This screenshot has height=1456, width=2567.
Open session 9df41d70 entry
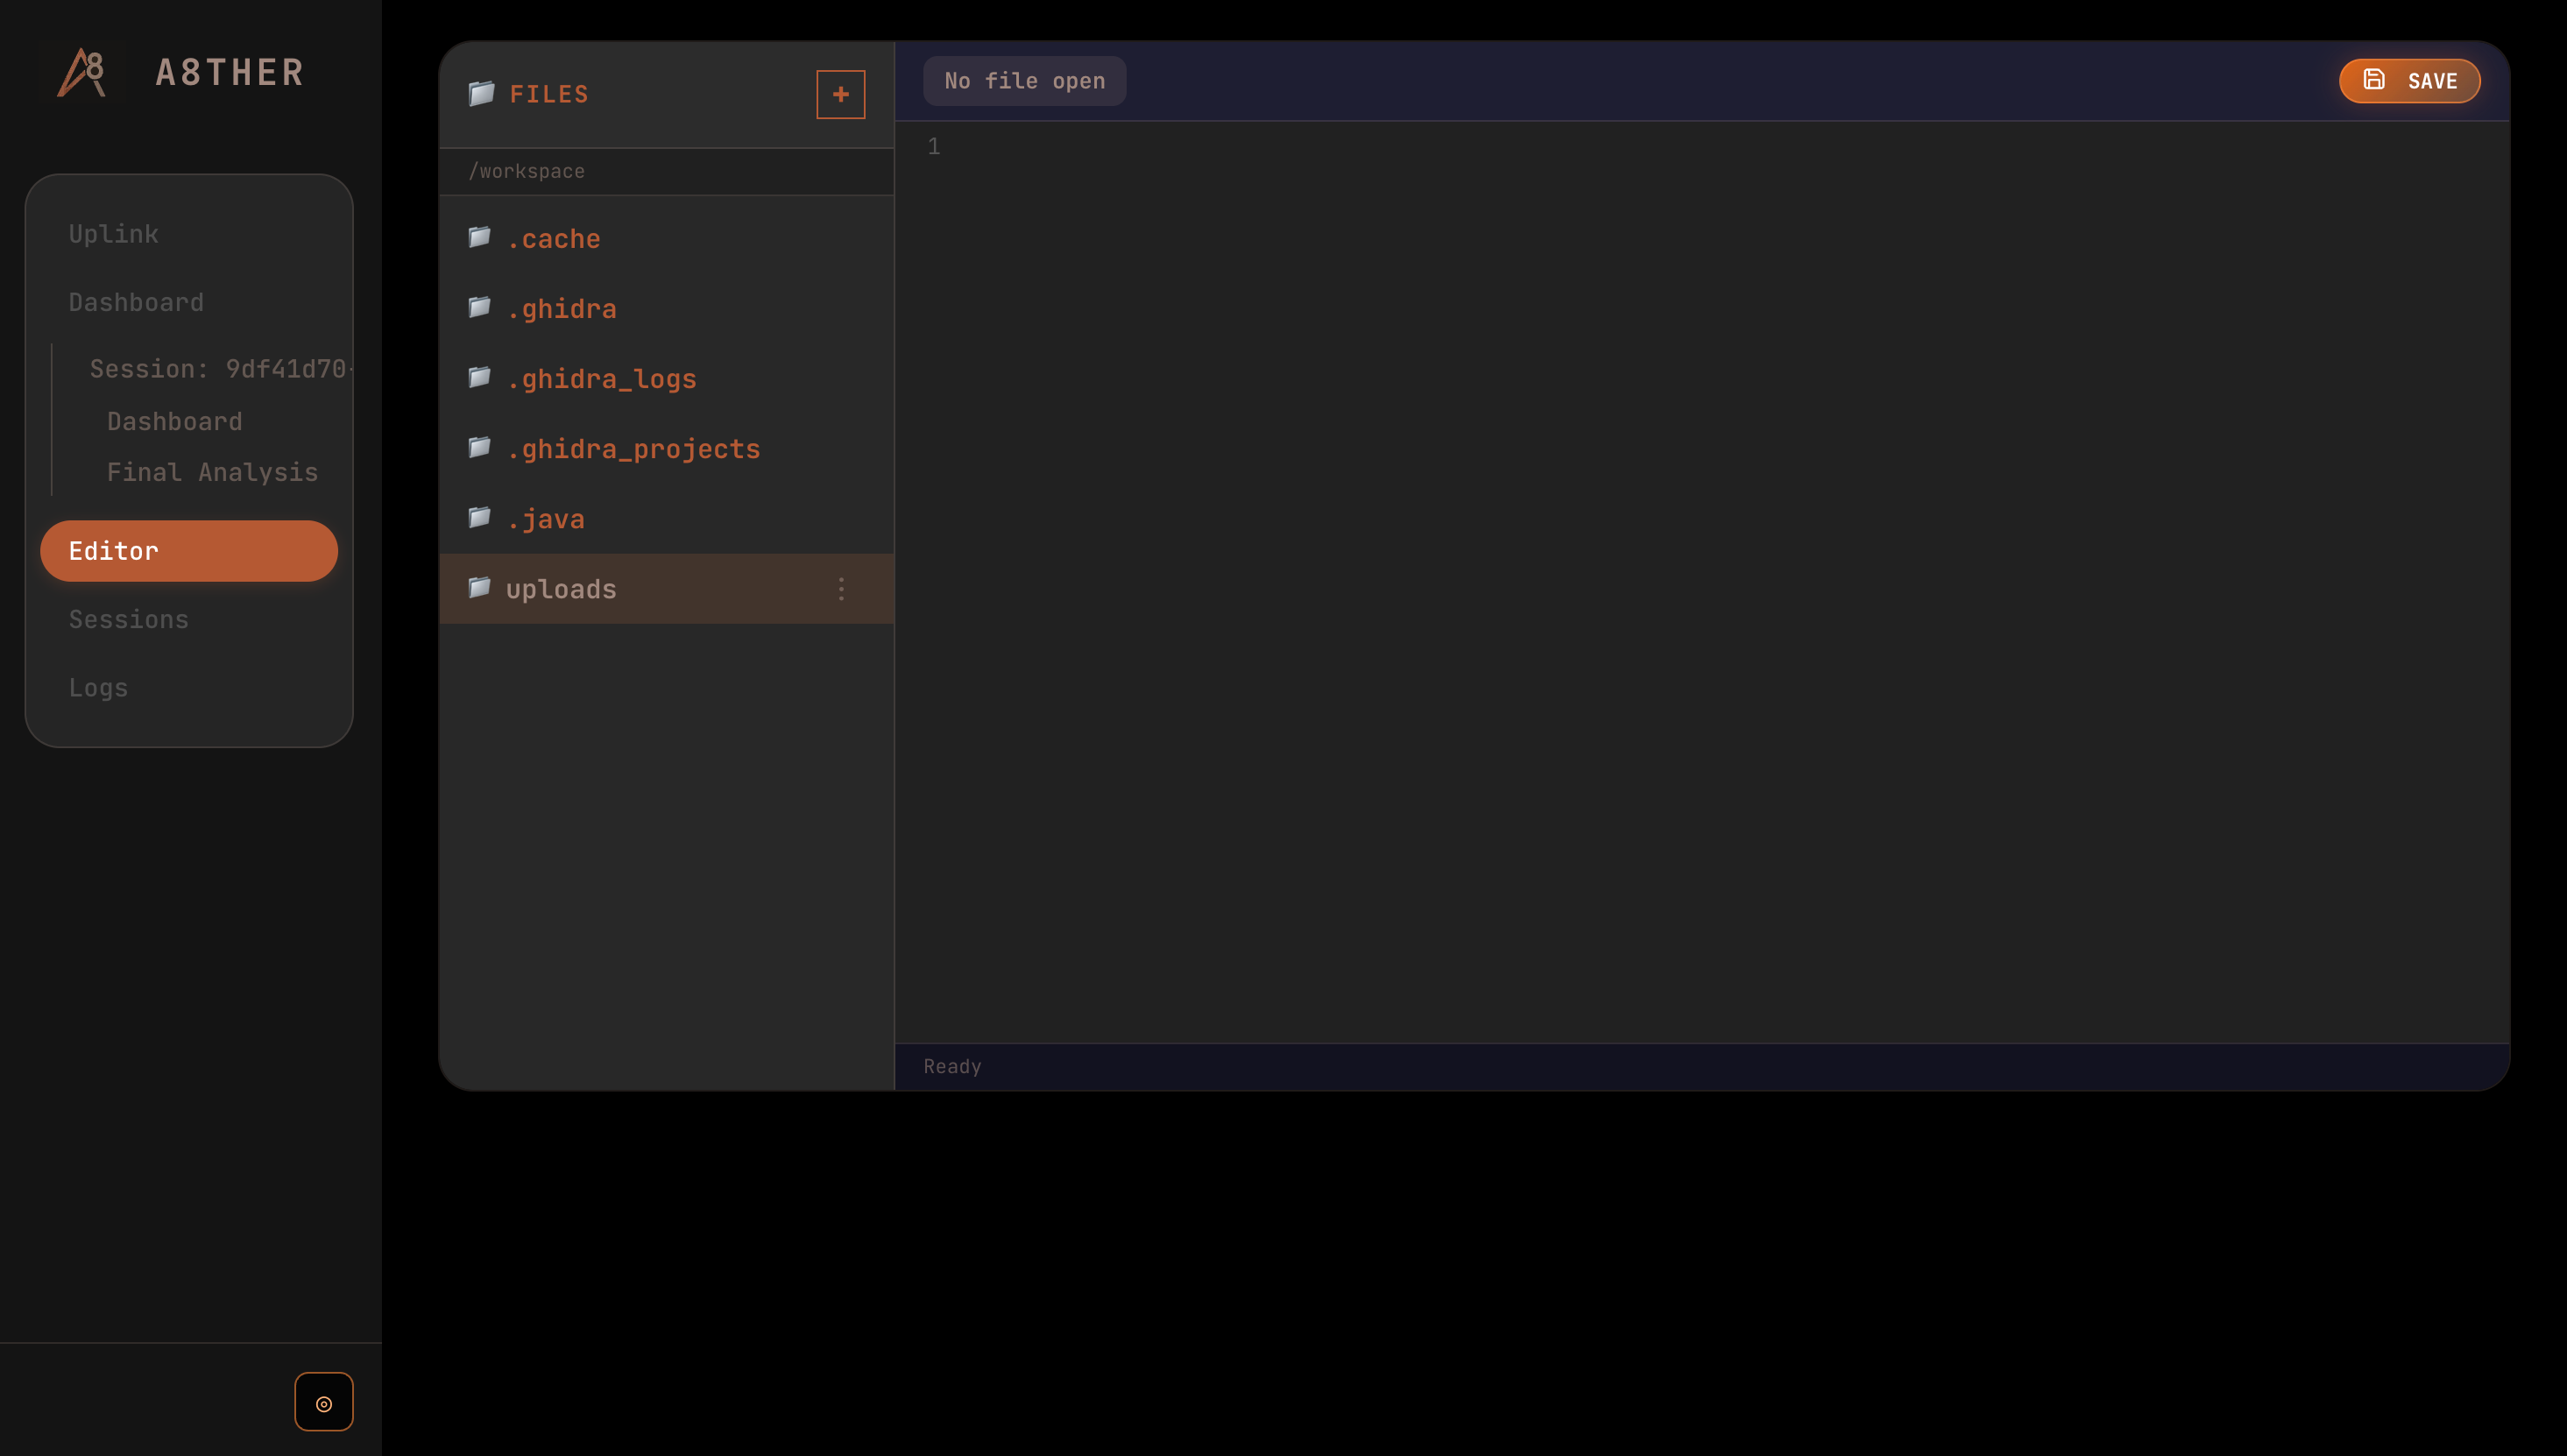coord(218,369)
